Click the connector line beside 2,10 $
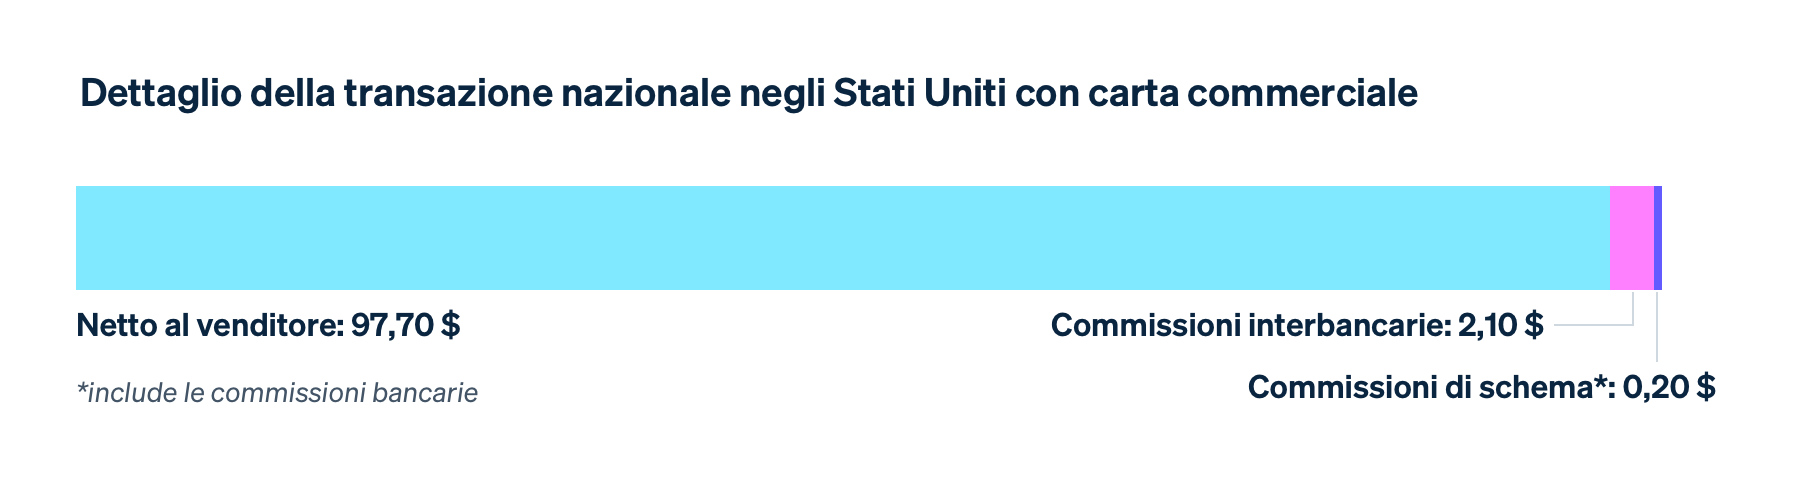Image resolution: width=1794 pixels, height=486 pixels. click(1590, 325)
